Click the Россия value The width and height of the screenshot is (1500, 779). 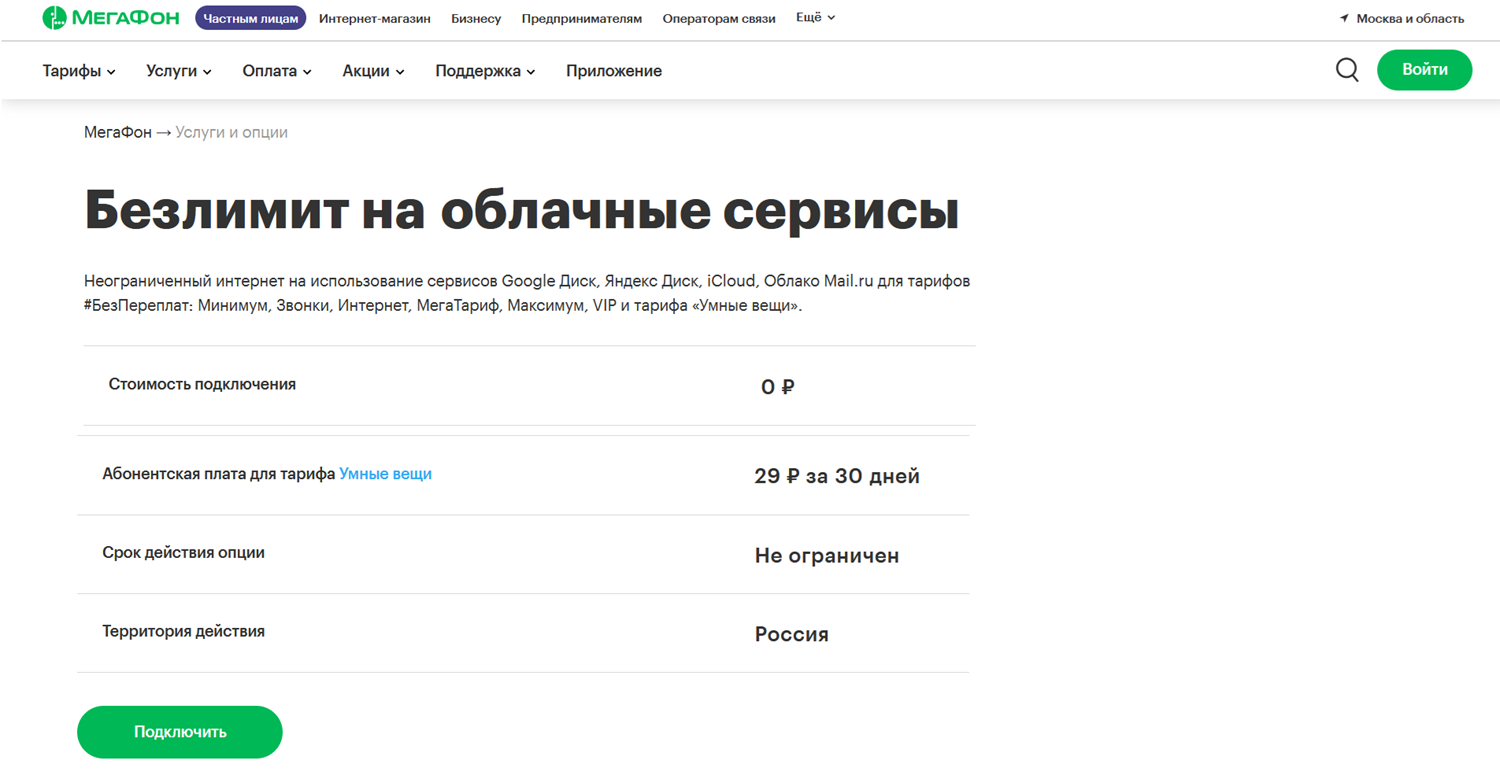792,635
